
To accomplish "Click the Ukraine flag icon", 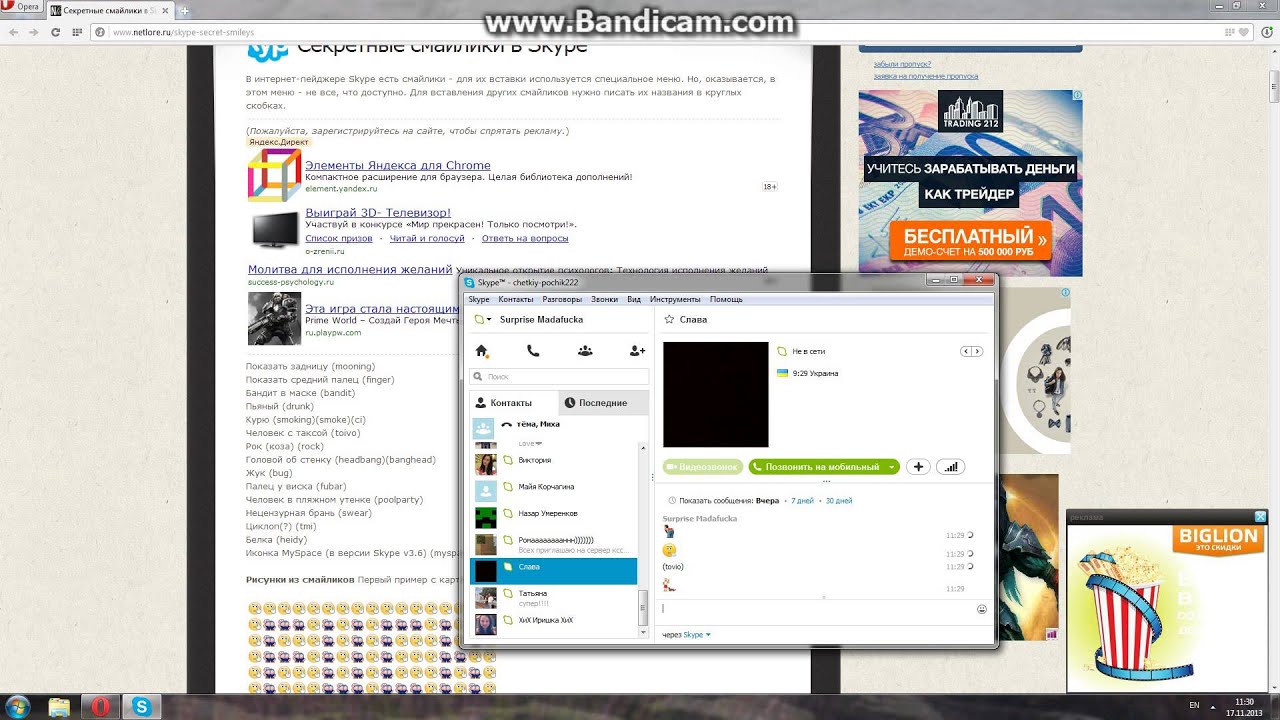I will click(782, 373).
